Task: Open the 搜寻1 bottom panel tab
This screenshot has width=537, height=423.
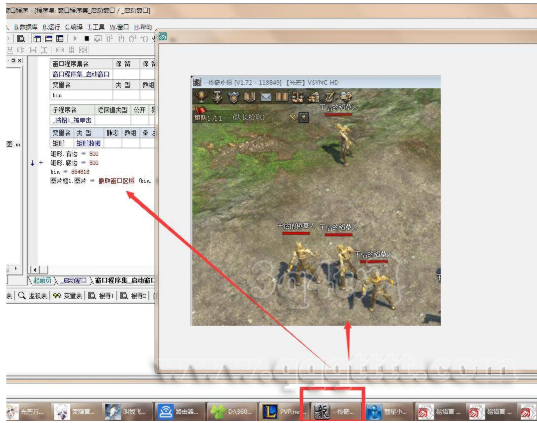Action: pyautogui.click(x=100, y=295)
